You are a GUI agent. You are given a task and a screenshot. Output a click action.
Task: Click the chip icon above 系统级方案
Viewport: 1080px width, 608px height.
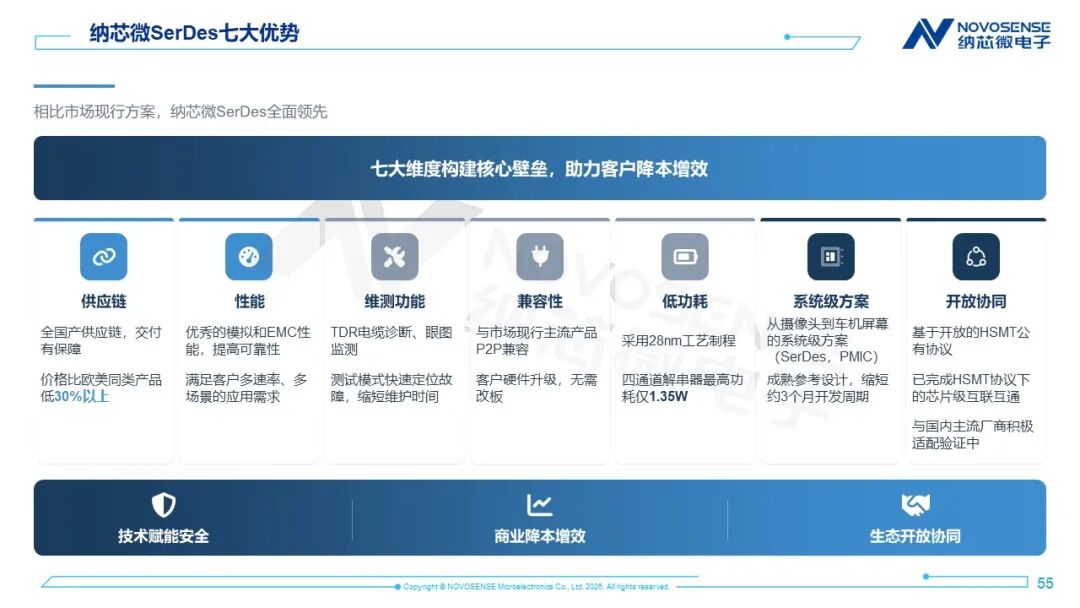tap(831, 257)
